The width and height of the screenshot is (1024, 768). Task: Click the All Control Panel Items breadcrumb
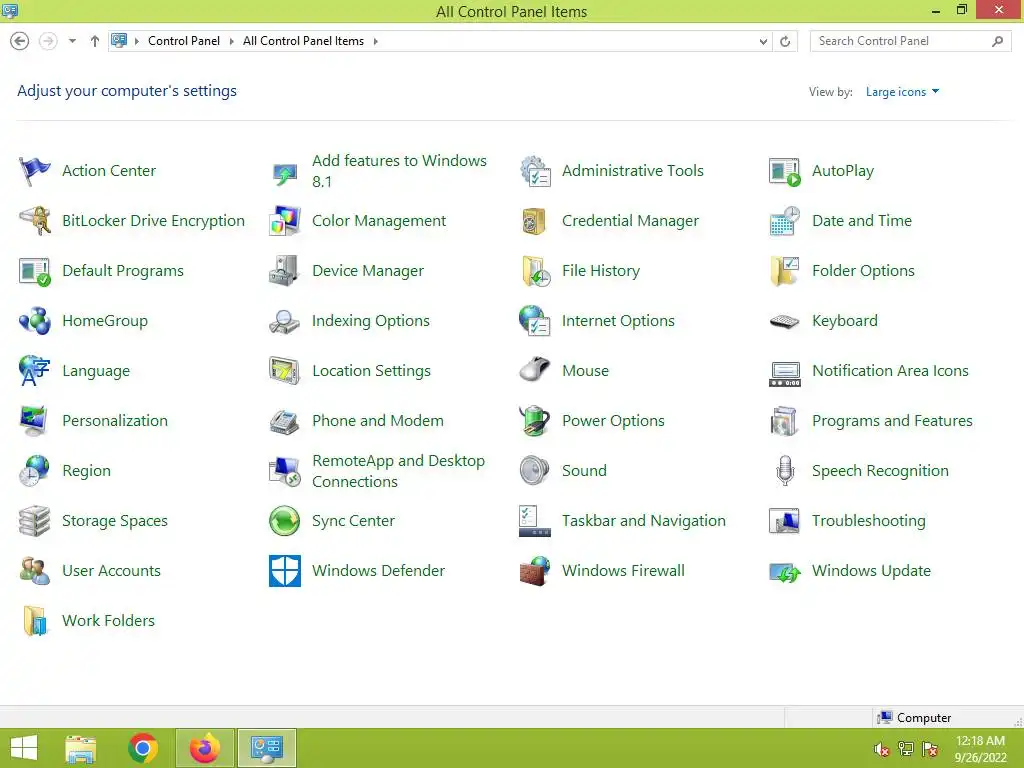[x=304, y=41]
